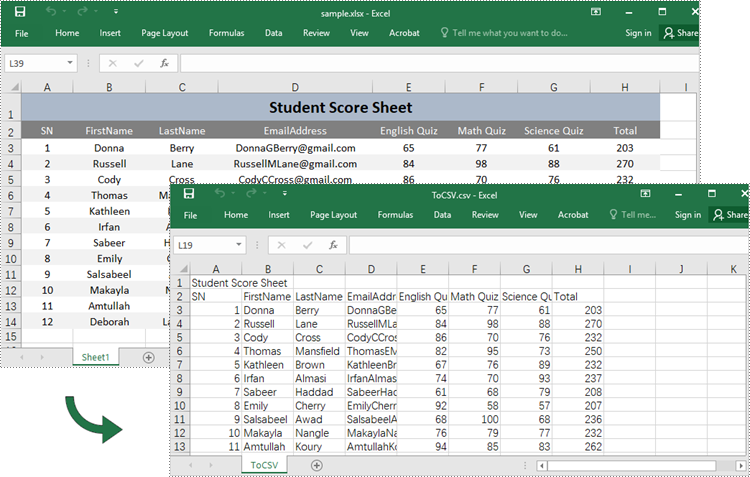Screen dimensions: 750x477
Task: Click insert function fx icon in sample.xlsx
Action: pos(164,63)
